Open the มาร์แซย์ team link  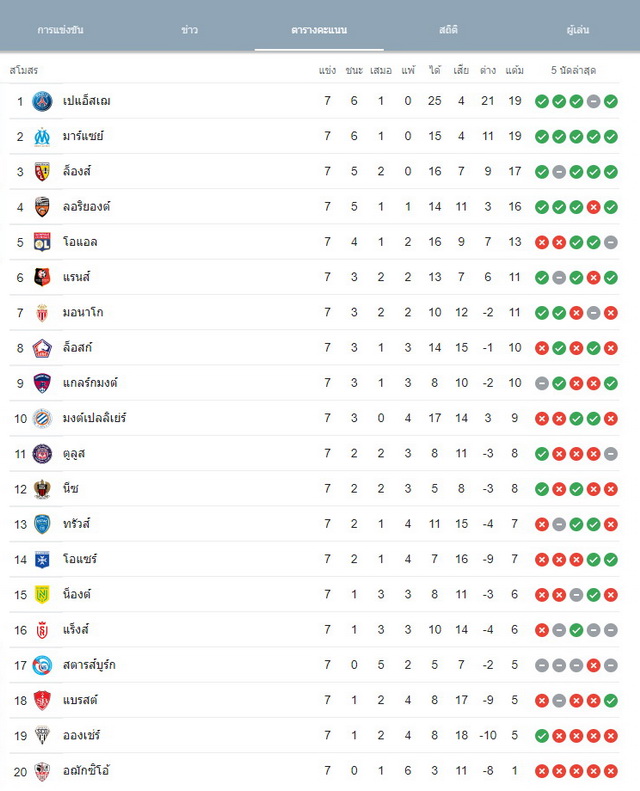click(83, 136)
